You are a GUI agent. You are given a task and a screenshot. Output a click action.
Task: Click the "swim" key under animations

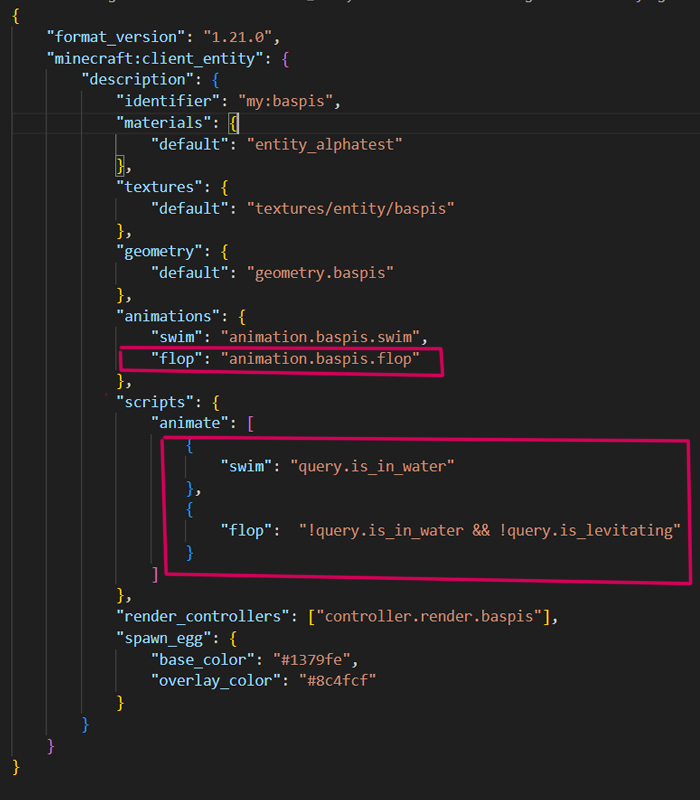tap(177, 337)
